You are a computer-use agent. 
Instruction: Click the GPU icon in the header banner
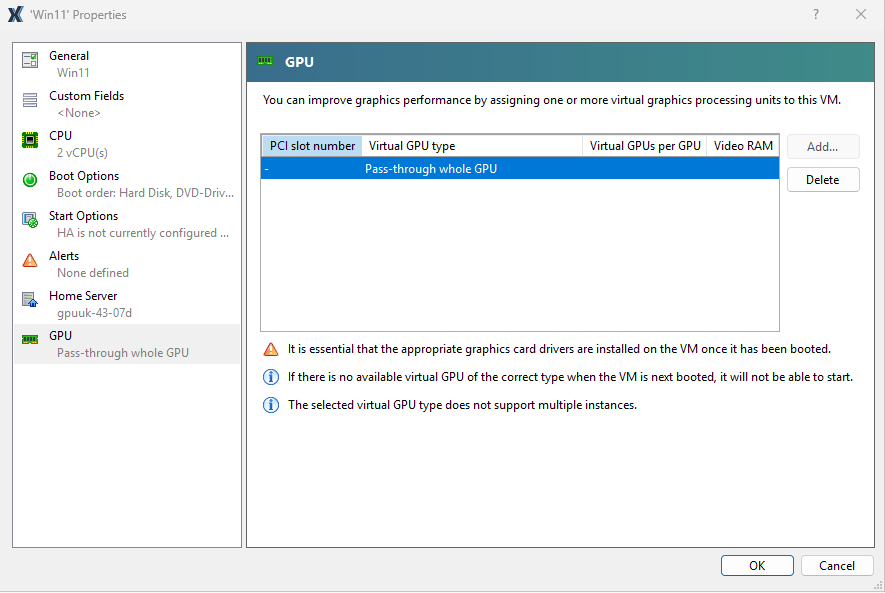tap(265, 61)
